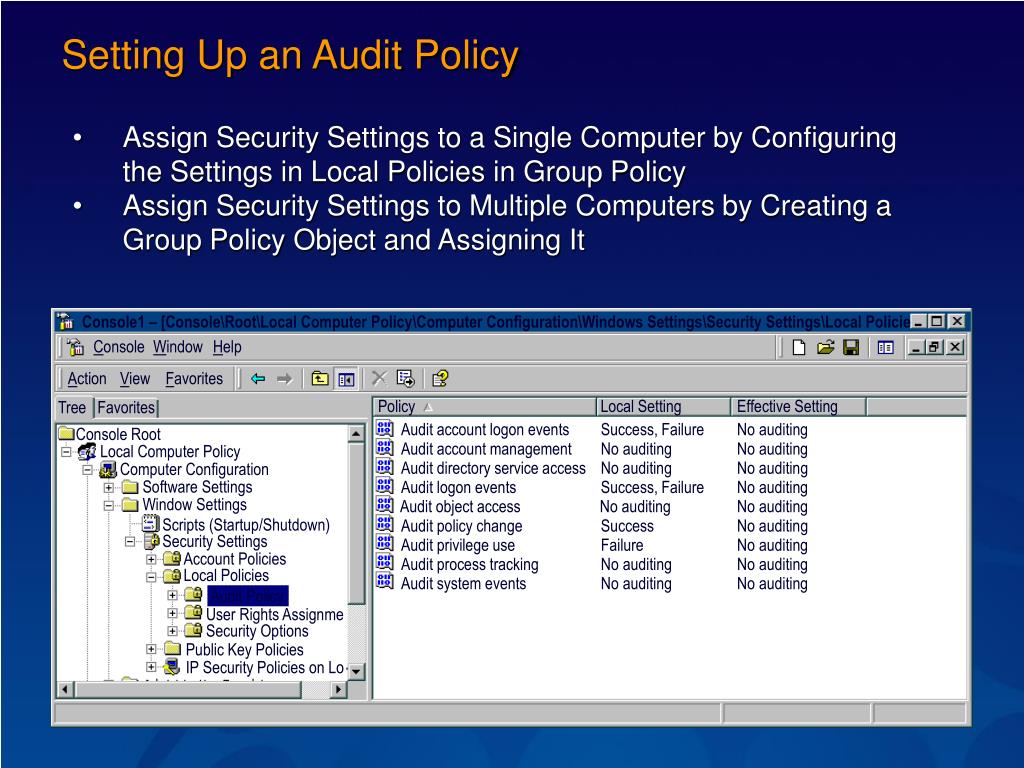Select Security Options in the tree
1024x768 pixels.
(x=257, y=631)
